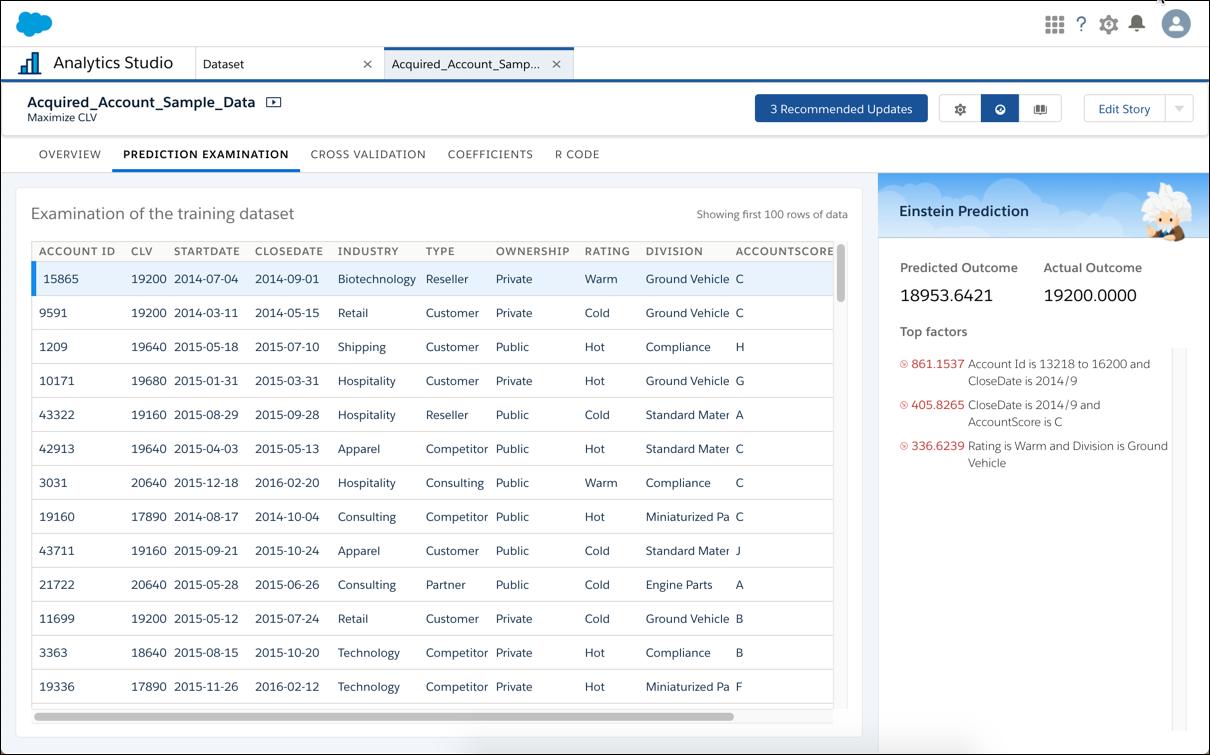Image resolution: width=1210 pixels, height=755 pixels.
Task: Click the Analytics Studio bar chart icon
Action: [30, 63]
